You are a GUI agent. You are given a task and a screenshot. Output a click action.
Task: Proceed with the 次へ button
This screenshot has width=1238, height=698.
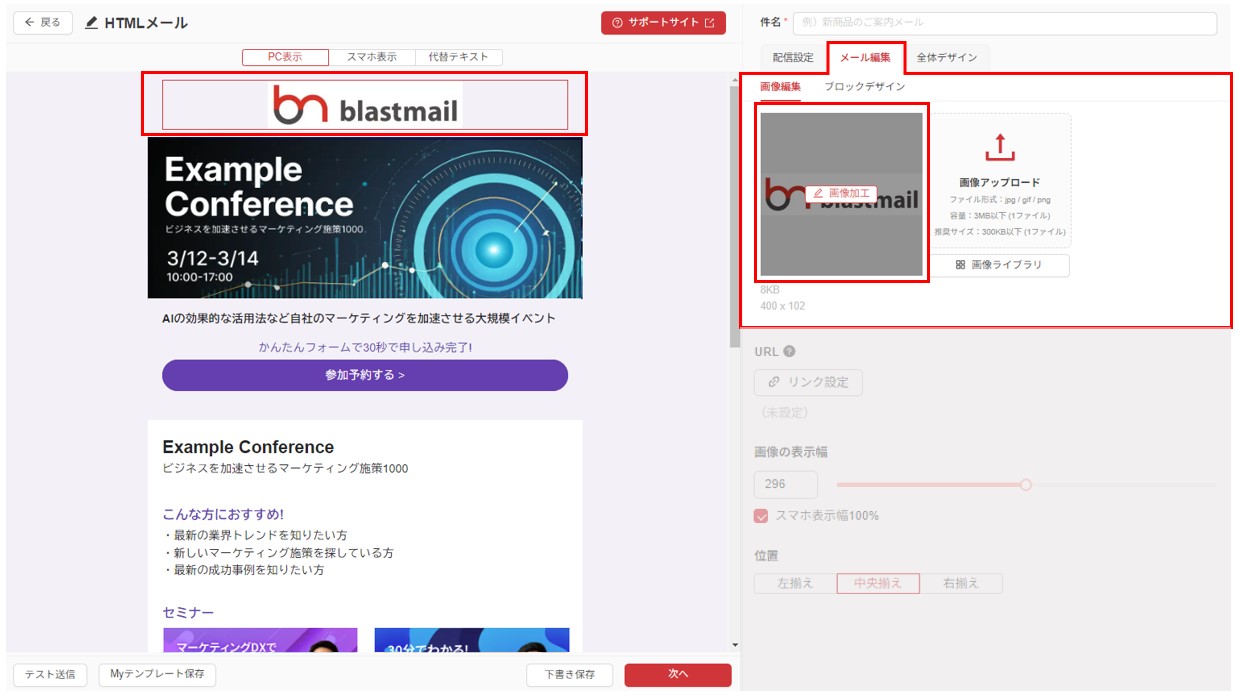[x=678, y=675]
